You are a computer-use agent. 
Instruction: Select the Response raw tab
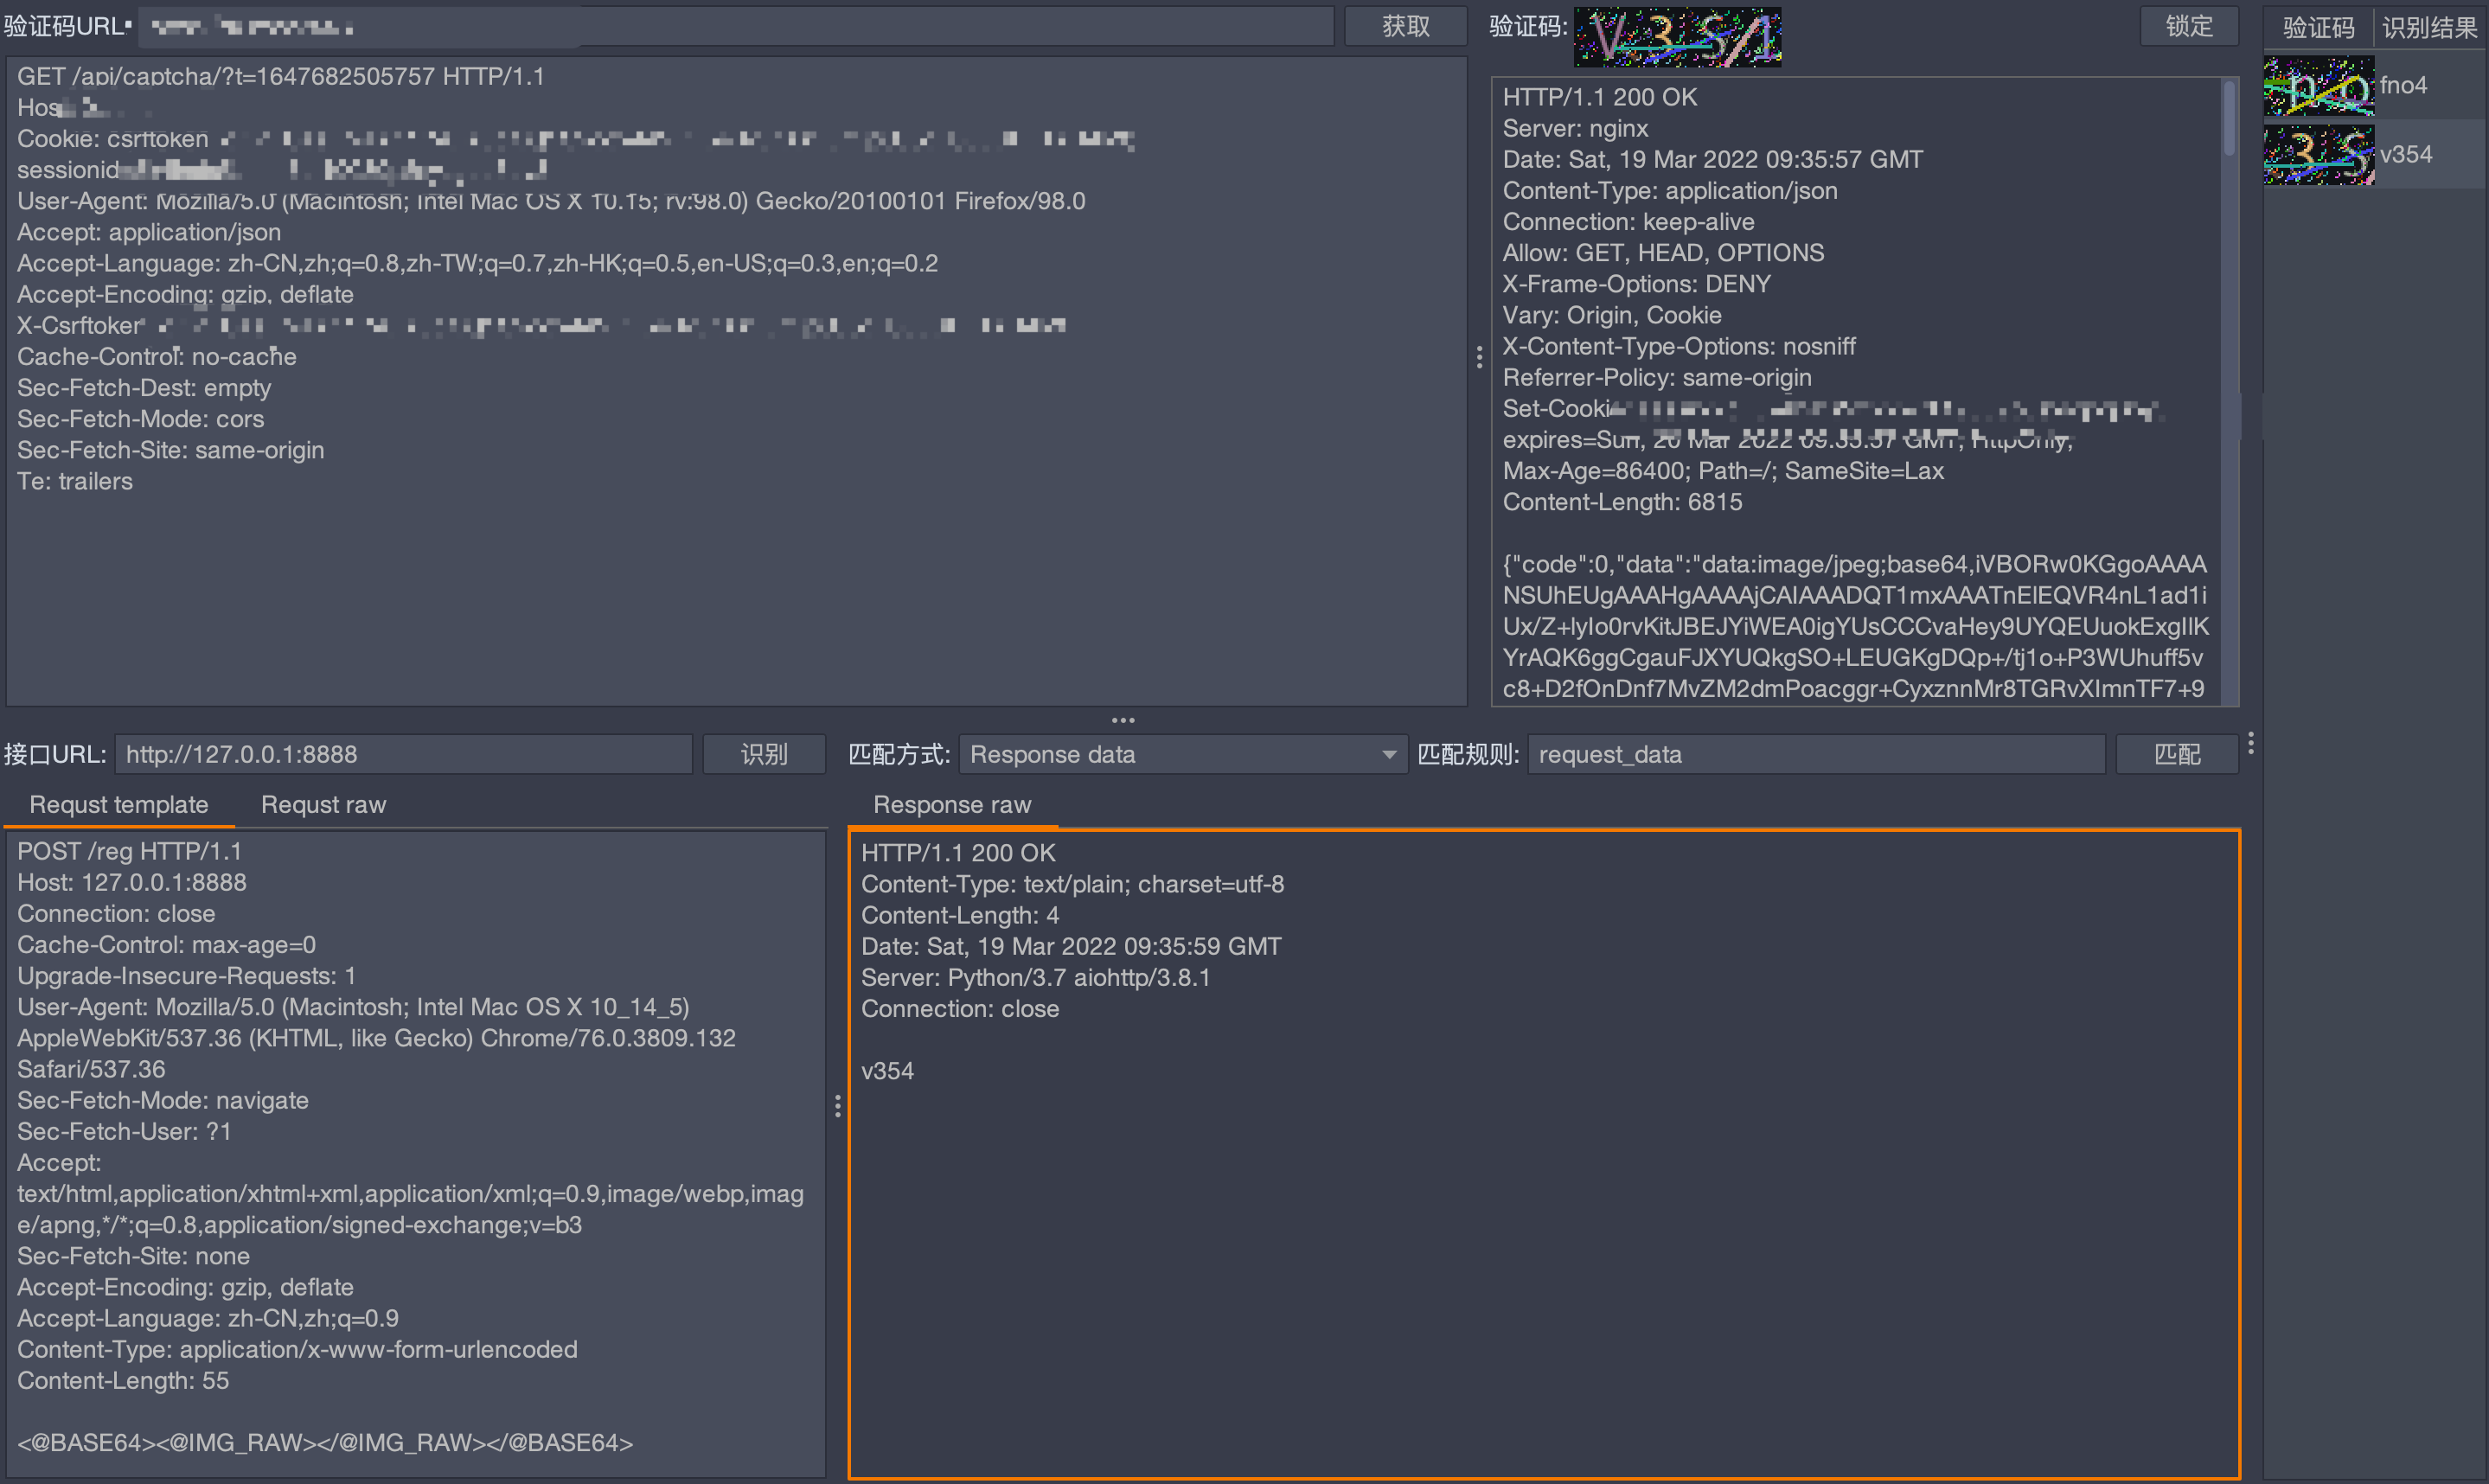tap(951, 805)
